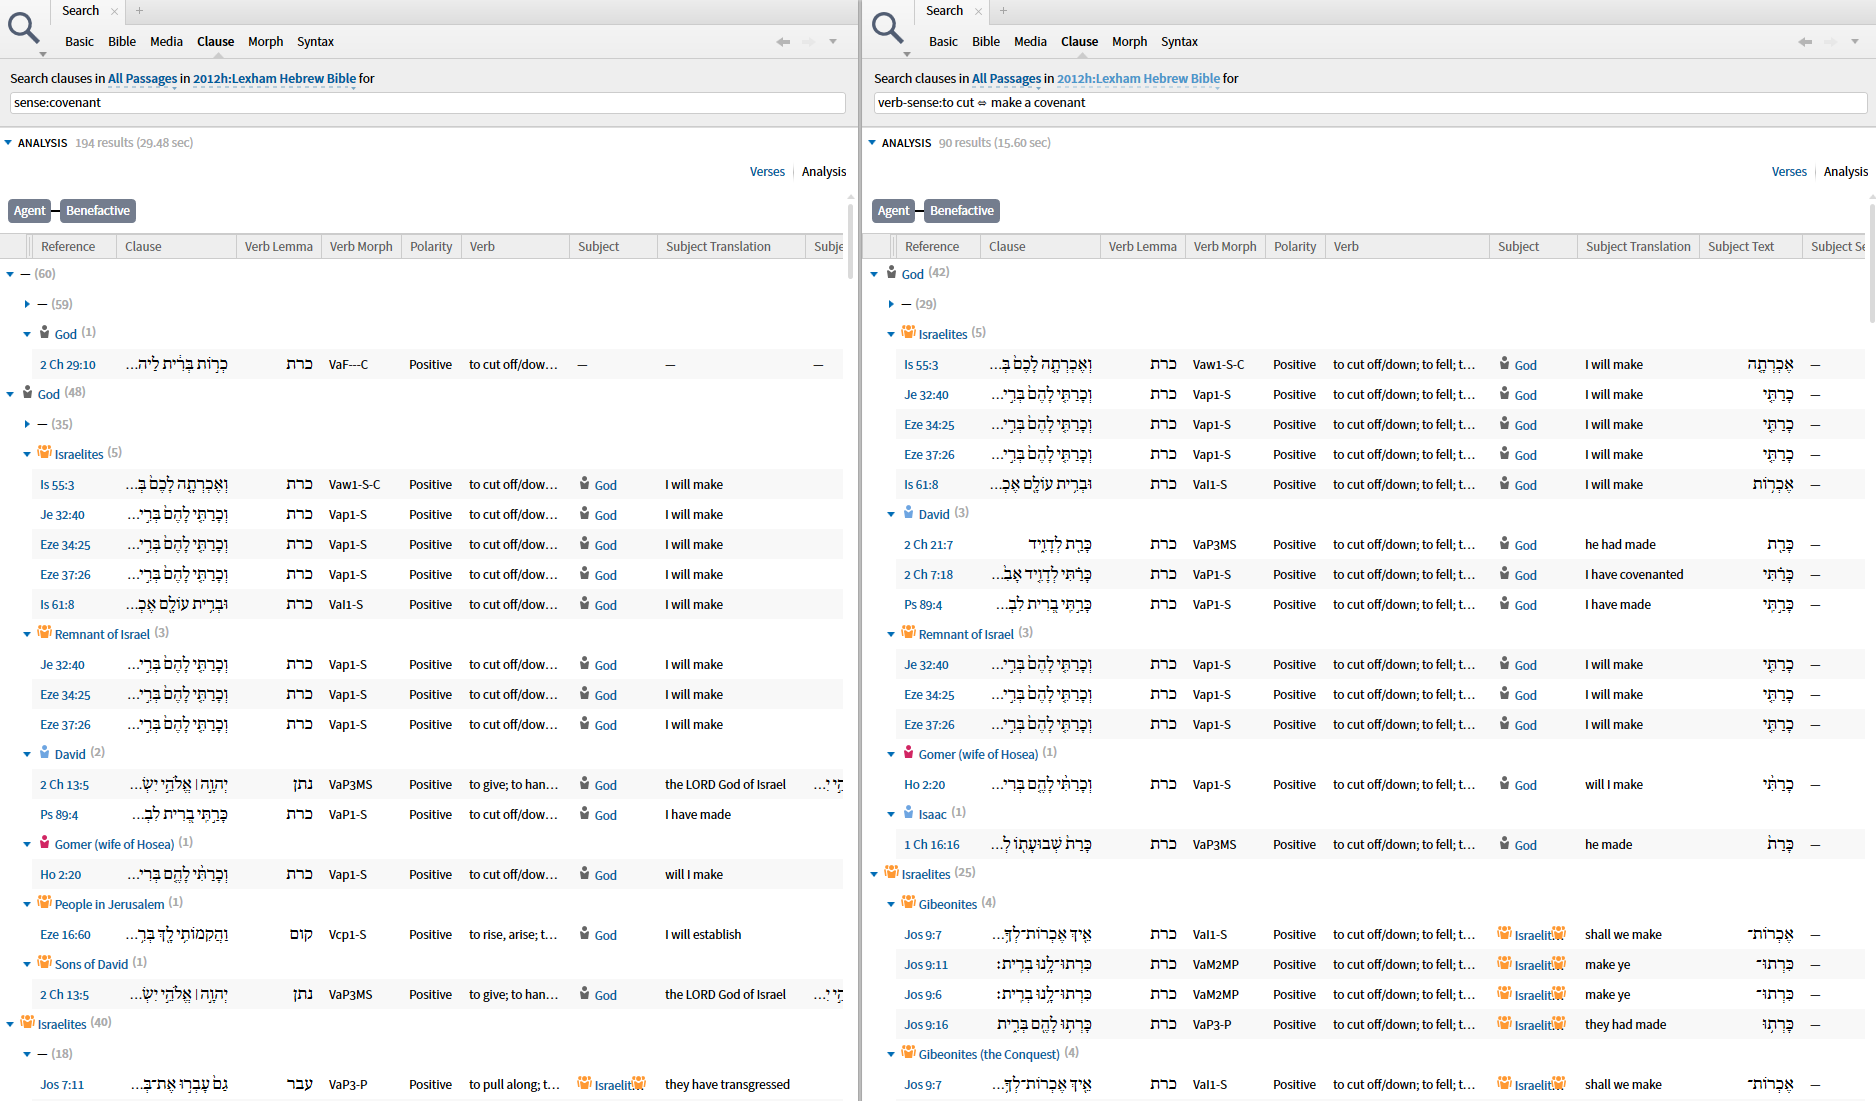
Task: Click the Remnant of Israel group icon, left panel
Action: tap(45, 632)
